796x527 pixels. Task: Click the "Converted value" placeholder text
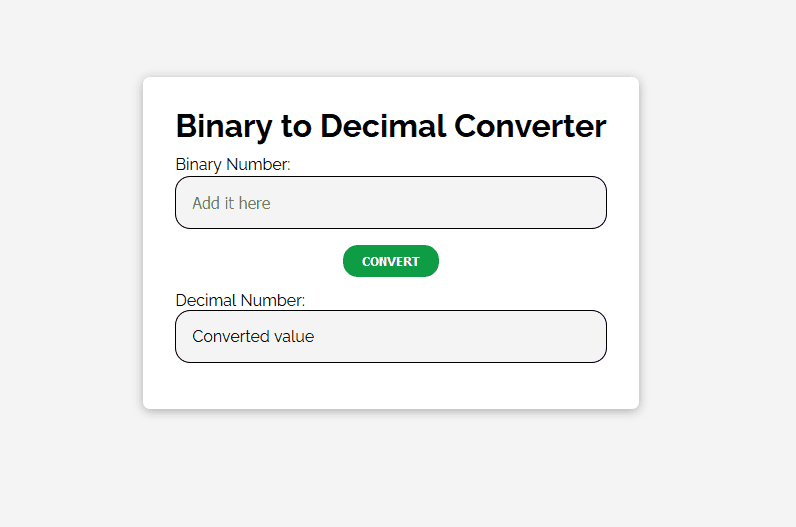253,336
